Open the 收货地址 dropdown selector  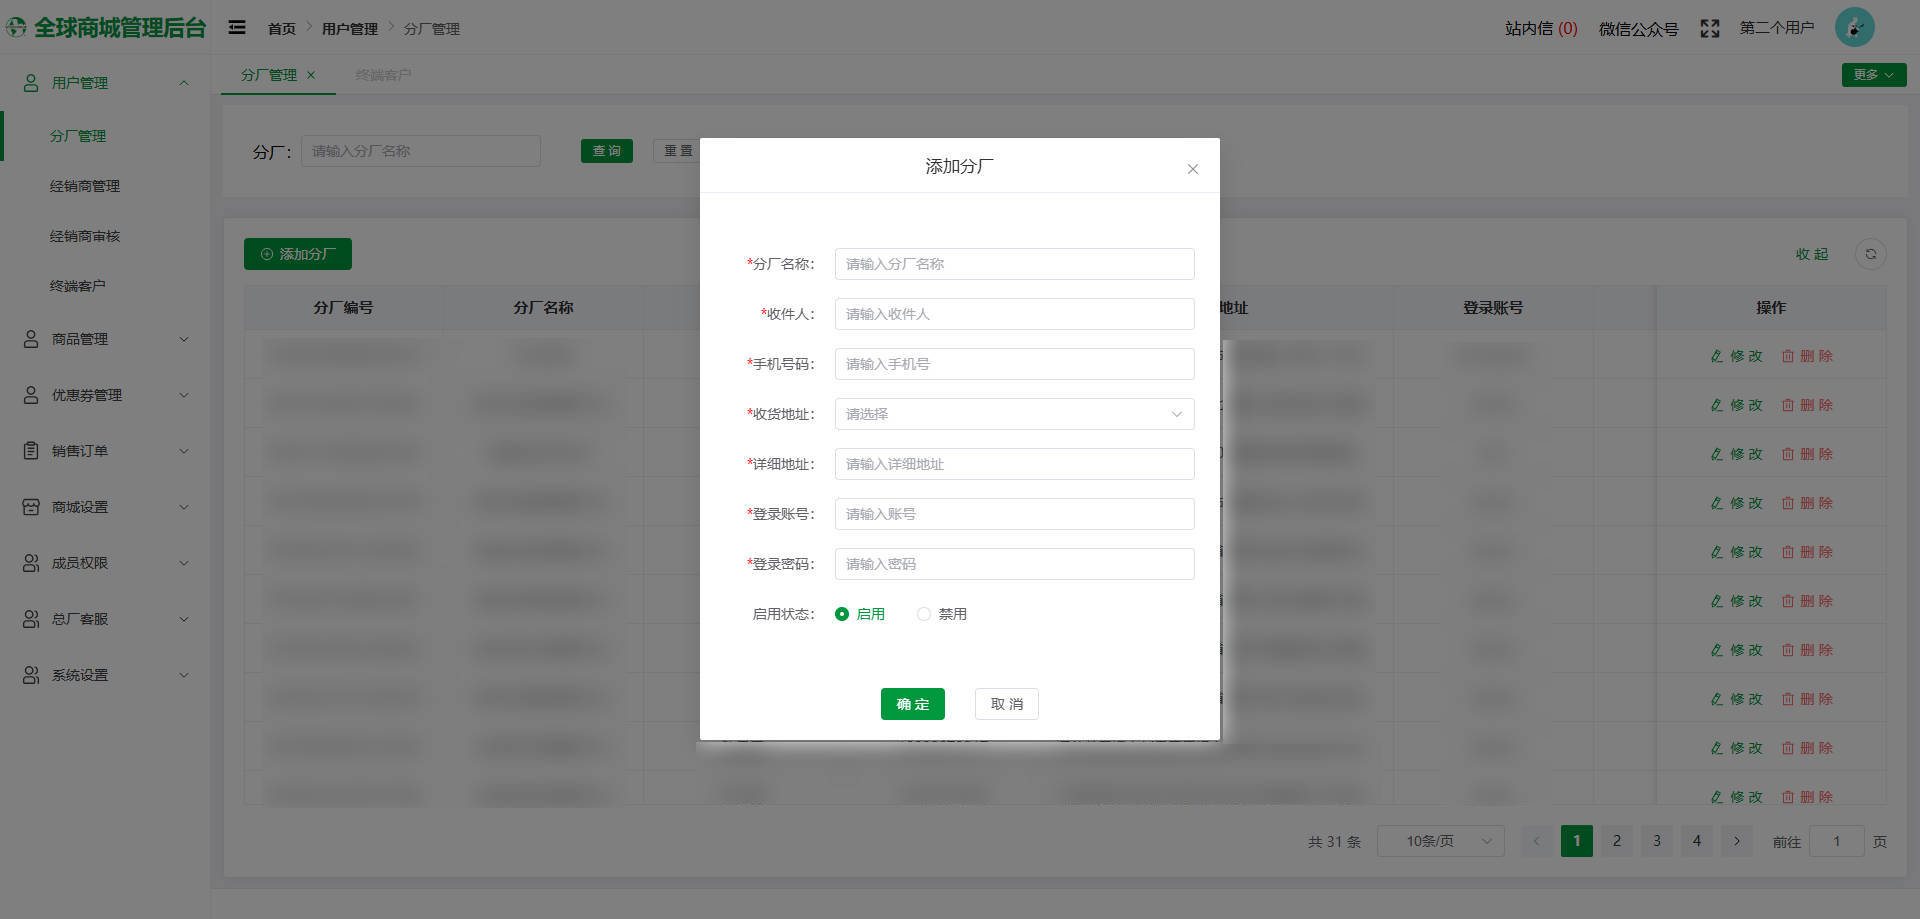point(1014,414)
